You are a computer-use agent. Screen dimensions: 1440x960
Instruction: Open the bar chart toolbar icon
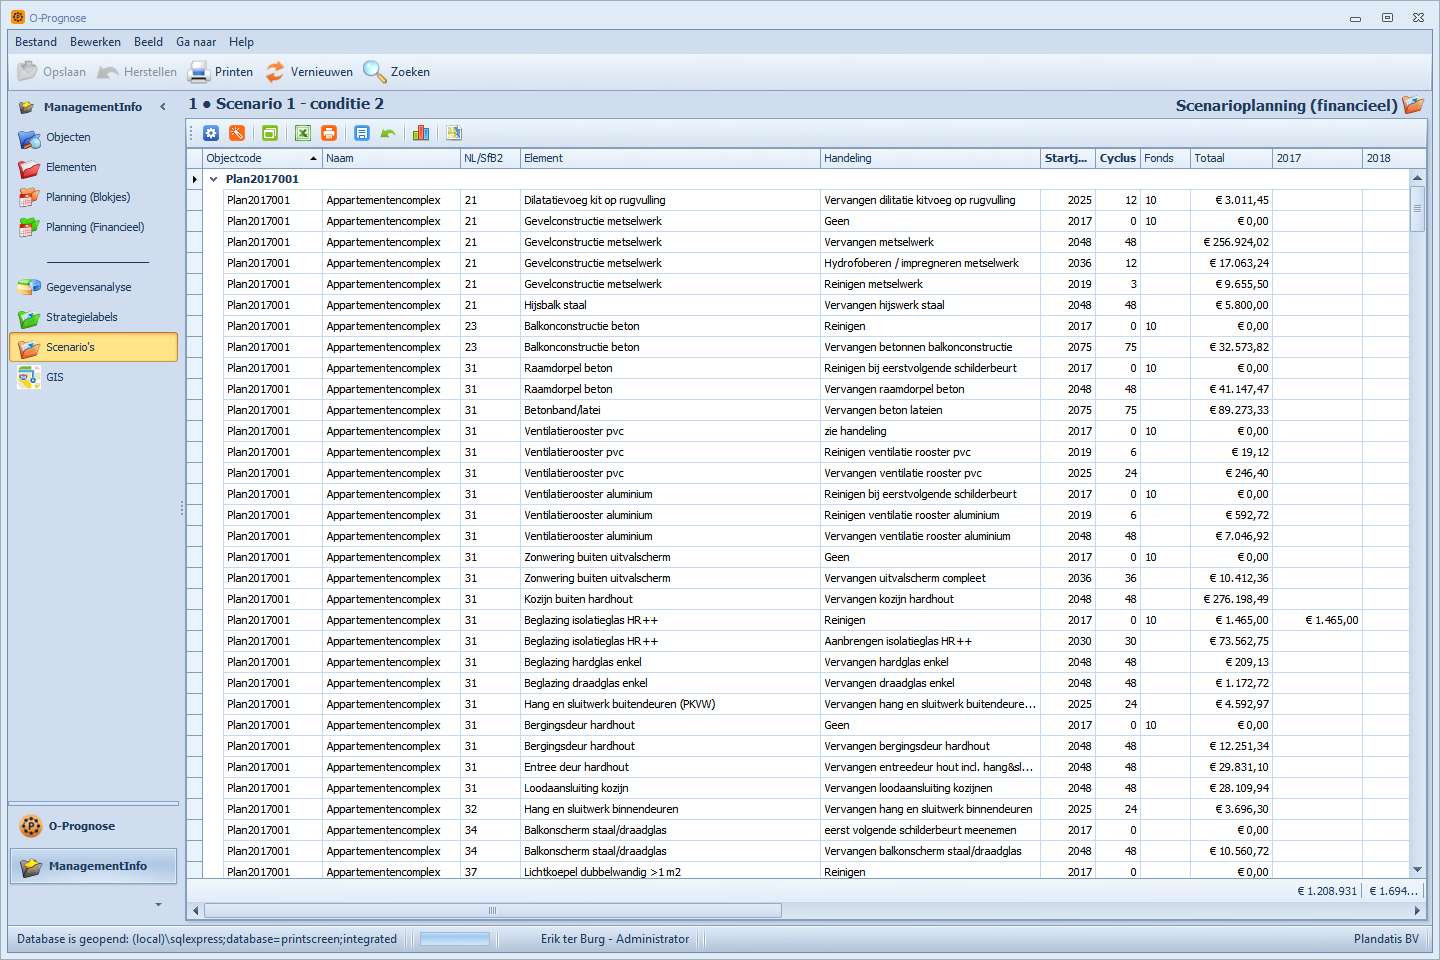pos(421,133)
